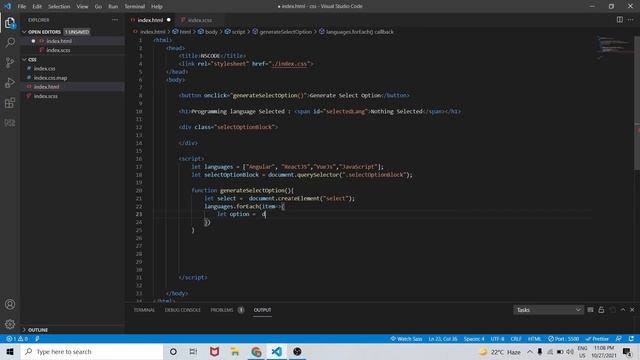This screenshot has width=640, height=360.
Task: Click the unsaved dot on the index.html tab
Action: (x=169, y=20)
